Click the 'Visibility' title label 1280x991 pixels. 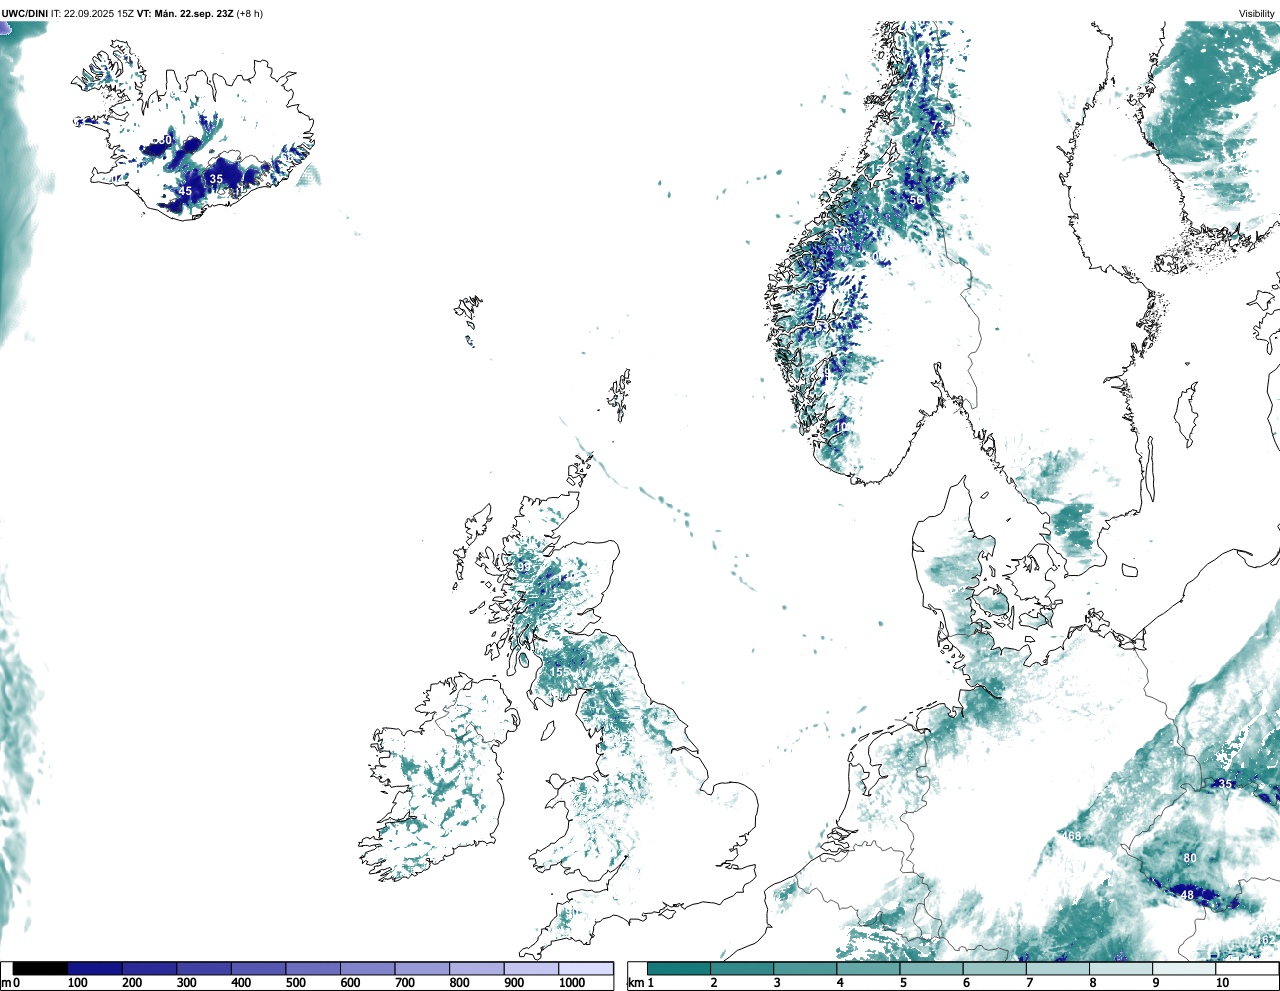pos(1257,14)
